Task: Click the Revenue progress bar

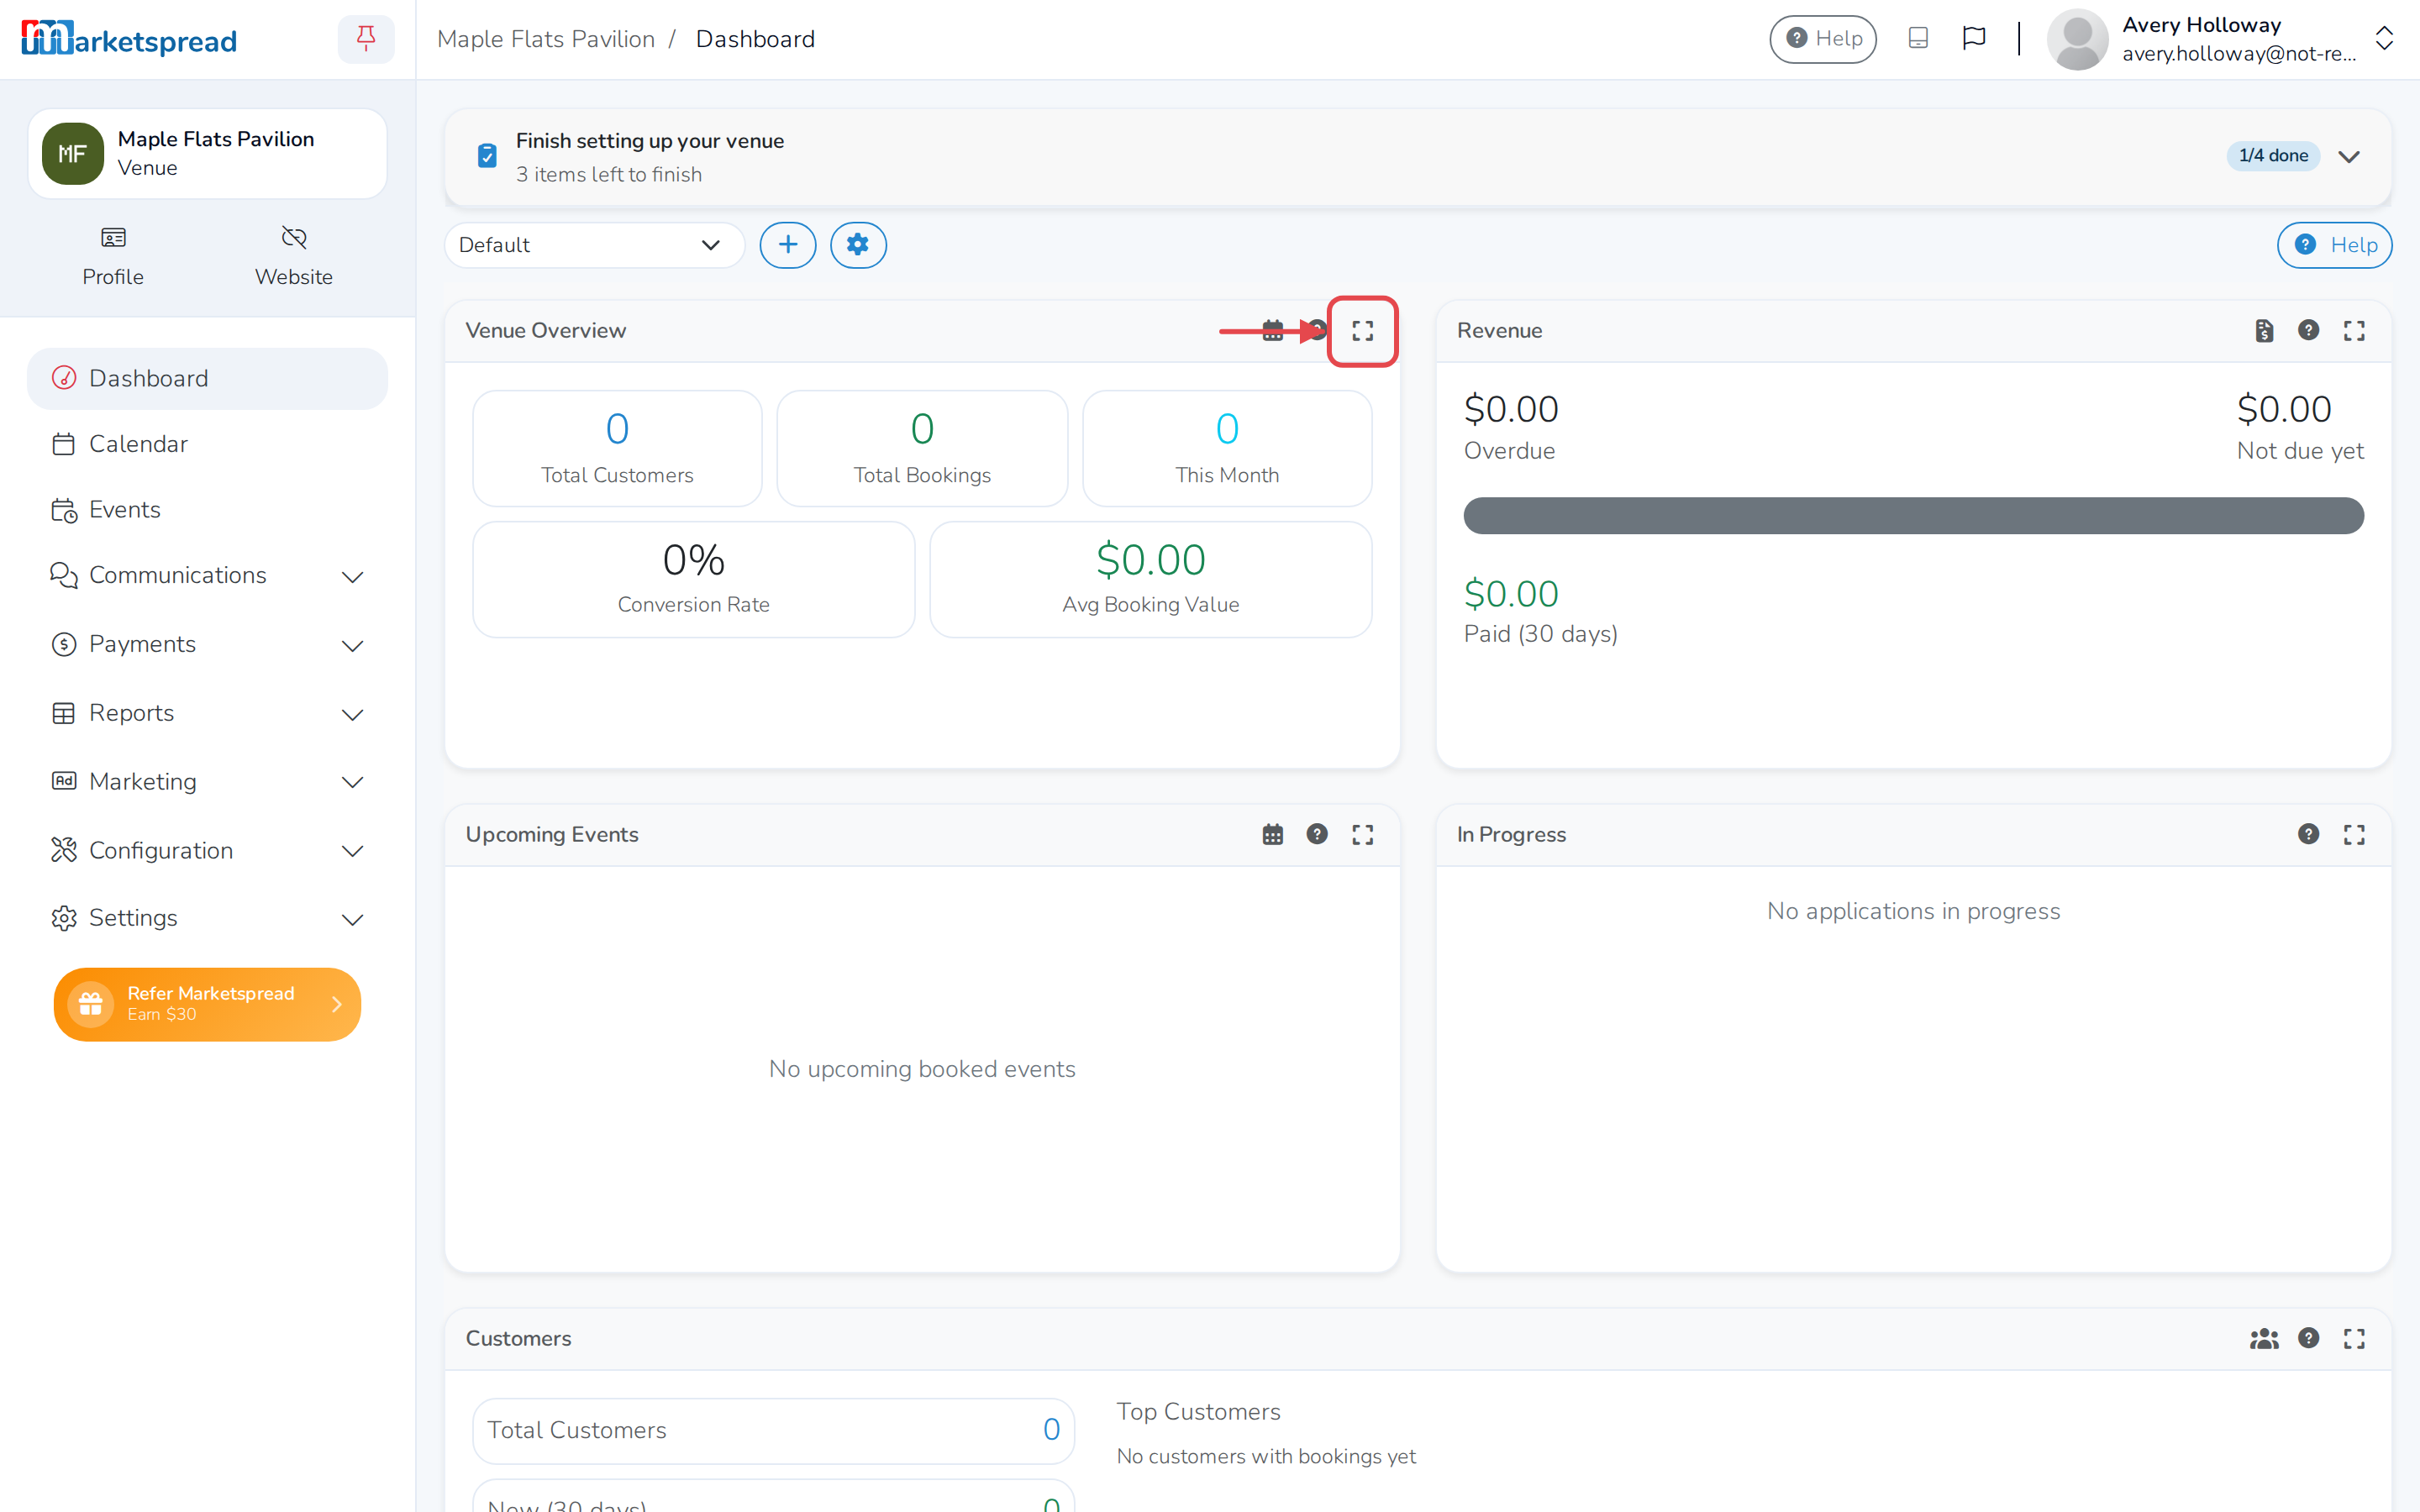Action: pos(1913,516)
